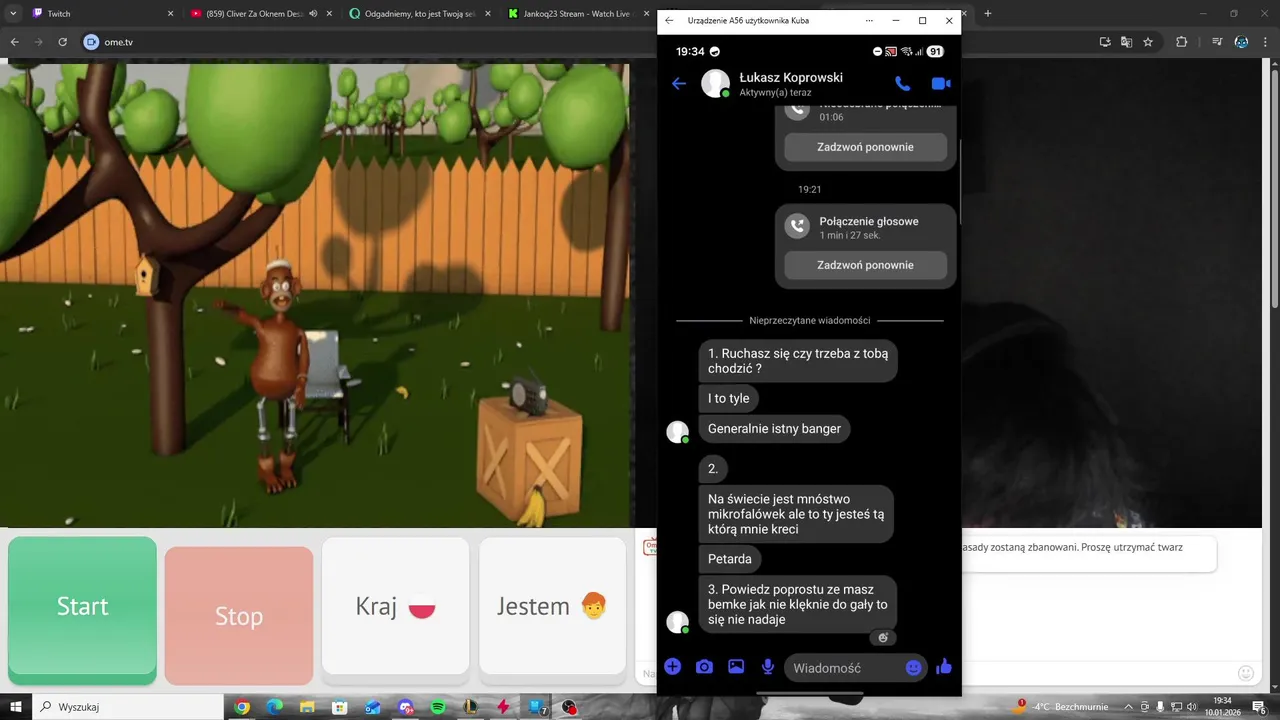Focus the Wiadomość message input field
The height and width of the screenshot is (720, 1280).
click(x=855, y=668)
